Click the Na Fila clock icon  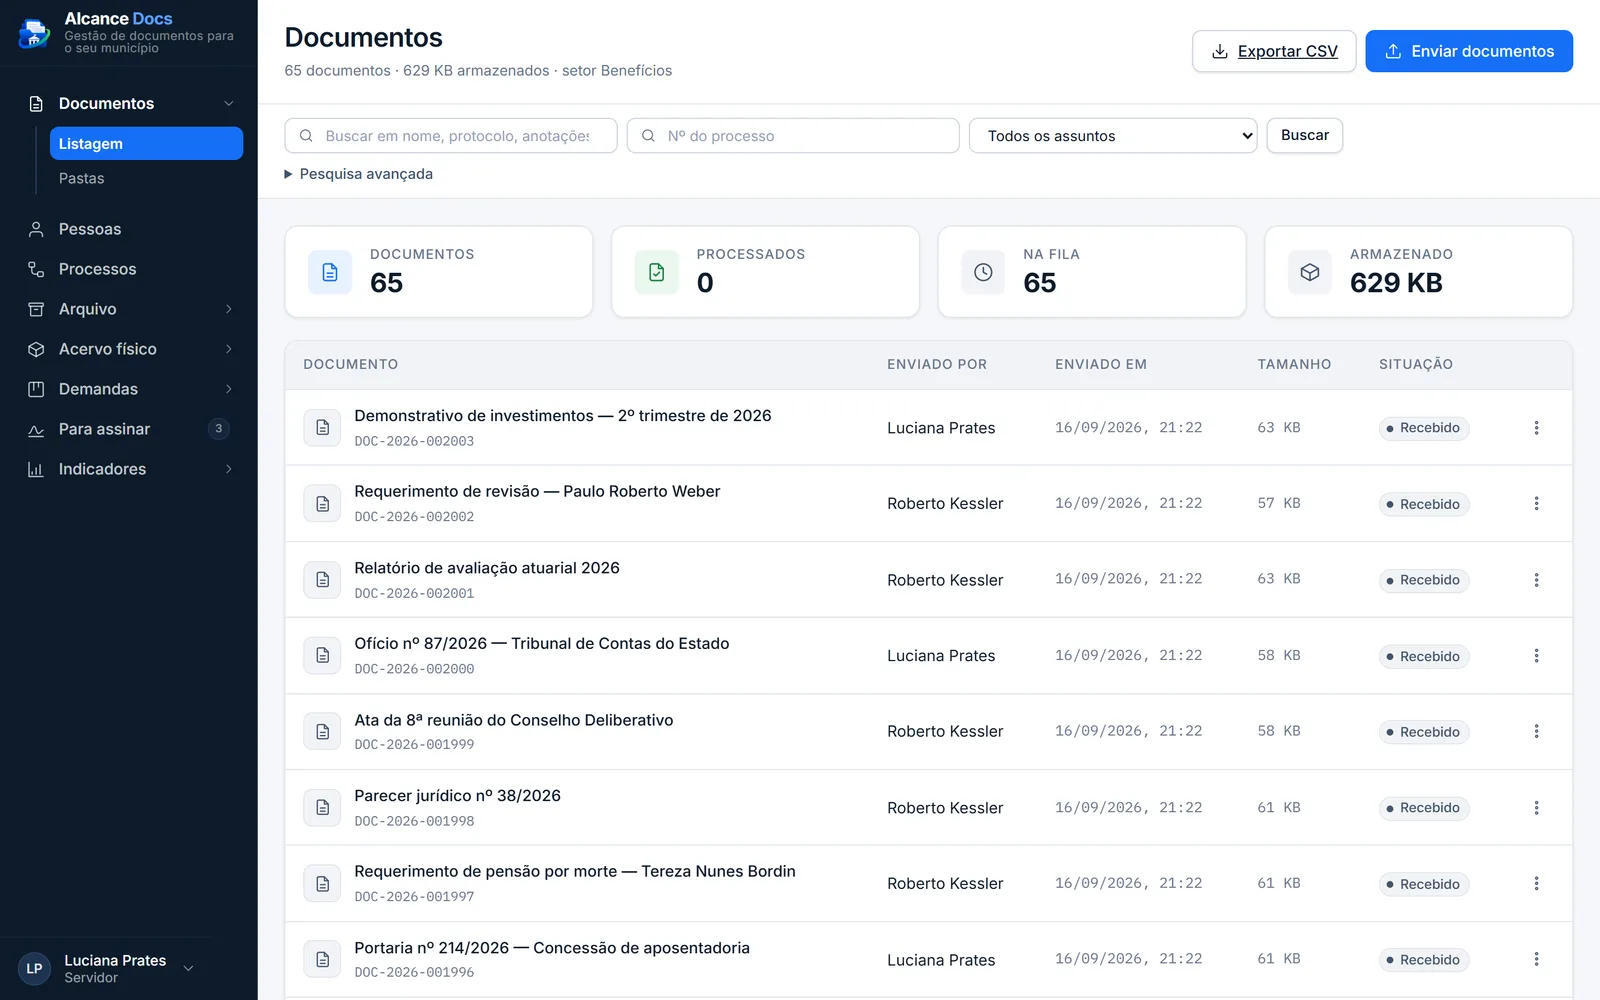pos(983,272)
